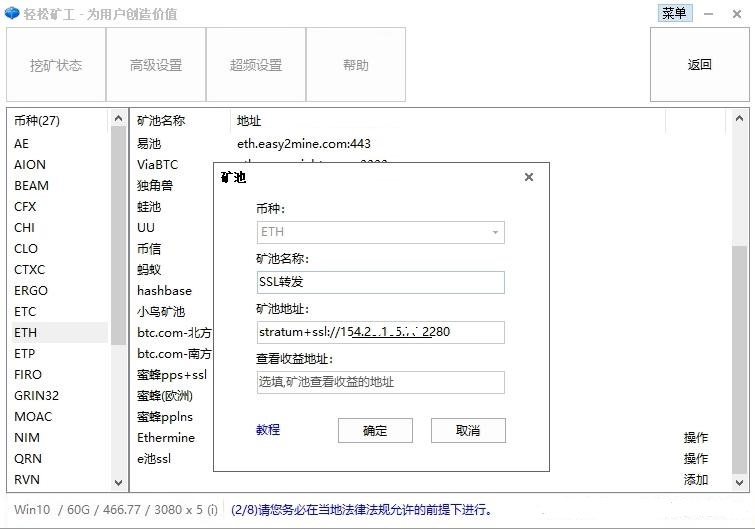Viewport: 755px width, 529px height.
Task: Select highlighted ETH coin
Action: click(59, 333)
